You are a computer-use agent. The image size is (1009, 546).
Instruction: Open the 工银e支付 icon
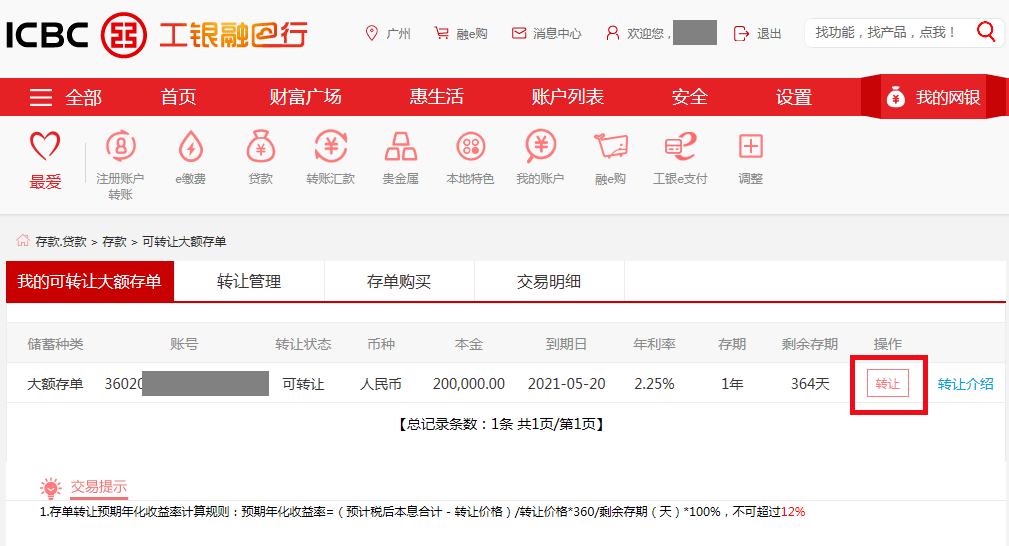[680, 146]
